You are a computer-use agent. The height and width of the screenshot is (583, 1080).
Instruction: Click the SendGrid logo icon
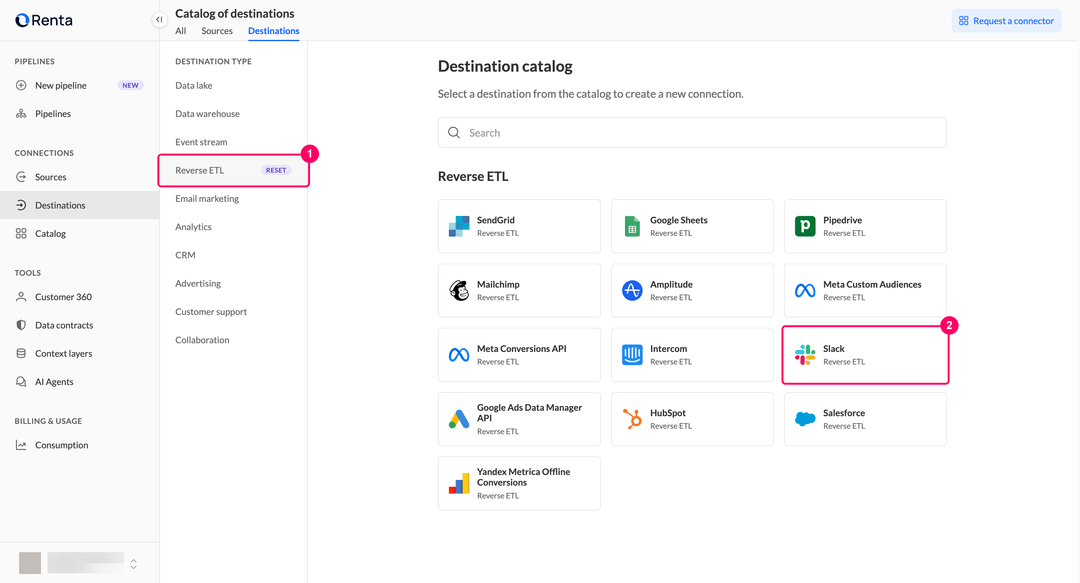[459, 226]
